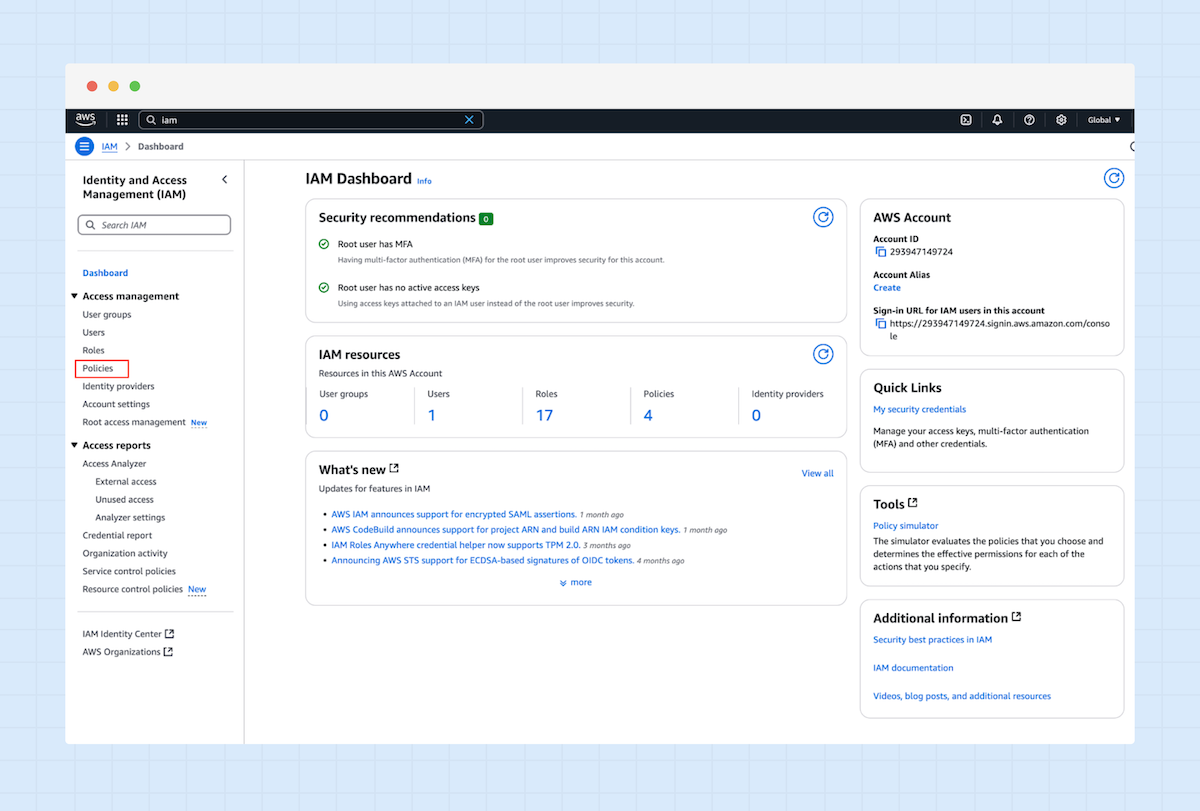Collapse the IAM side navigation panel
Screen dimensions: 1200x811
coord(224,180)
